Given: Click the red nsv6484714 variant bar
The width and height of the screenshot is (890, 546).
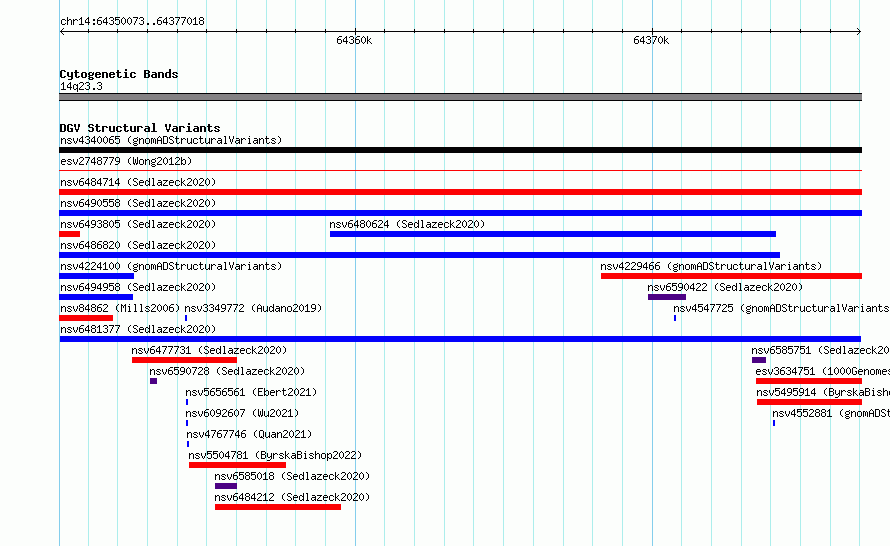Looking at the screenshot, I should (460, 192).
